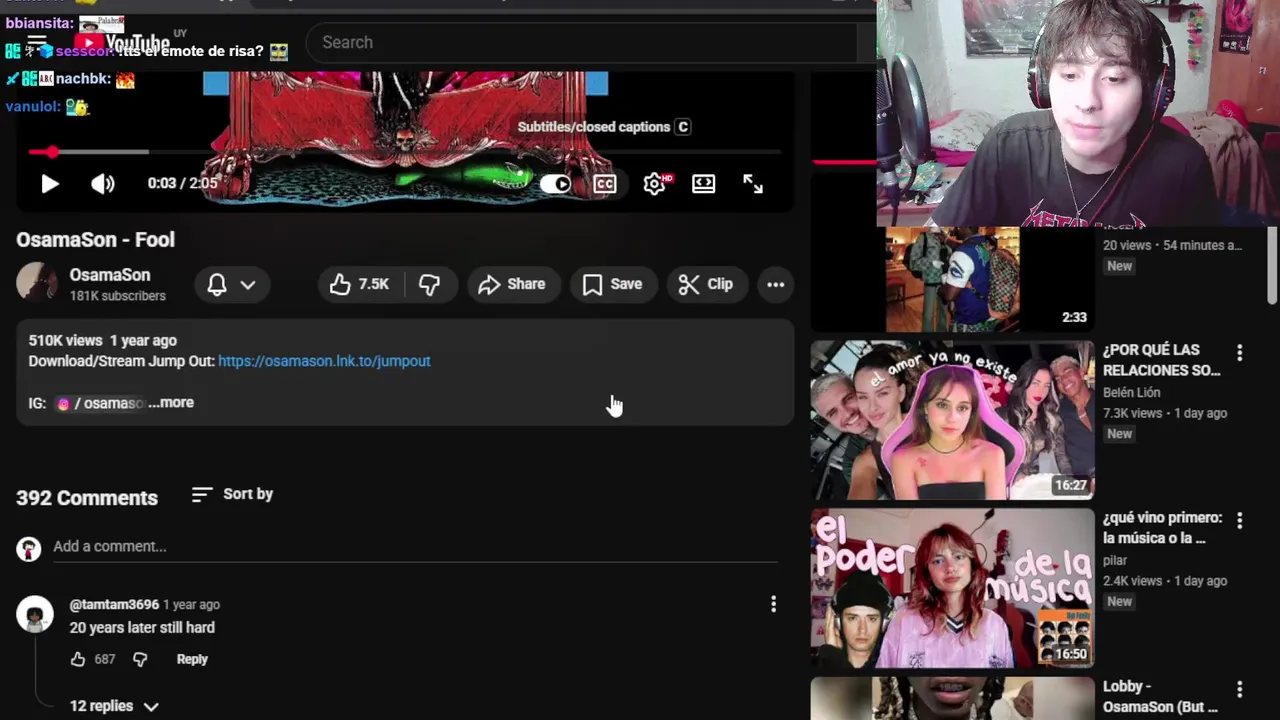Switch to theater mode icon

pyautogui.click(x=704, y=184)
